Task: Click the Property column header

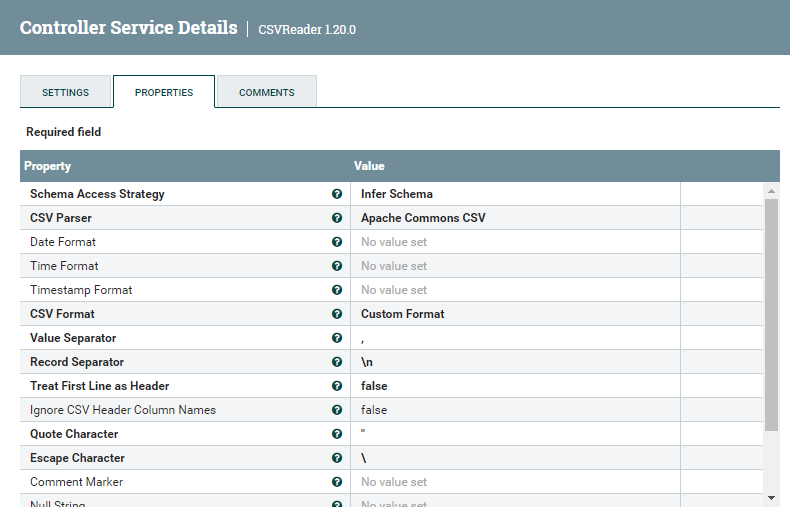Action: click(x=48, y=166)
